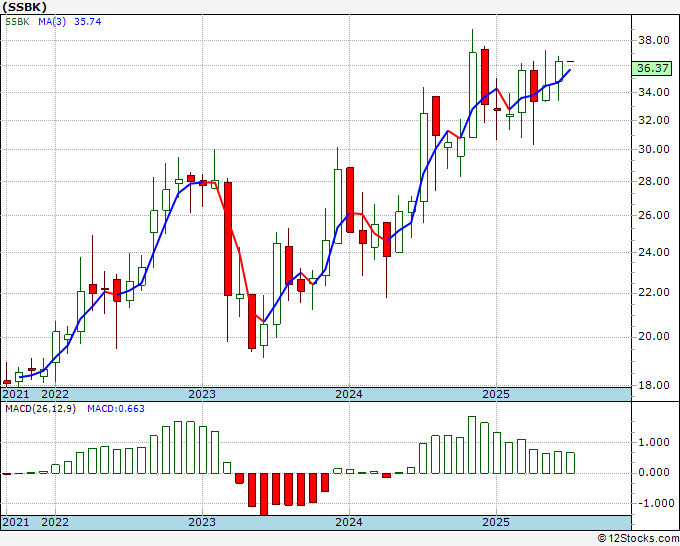Click 2022 on the MACD timeline
The image size is (680, 546).
55,522
